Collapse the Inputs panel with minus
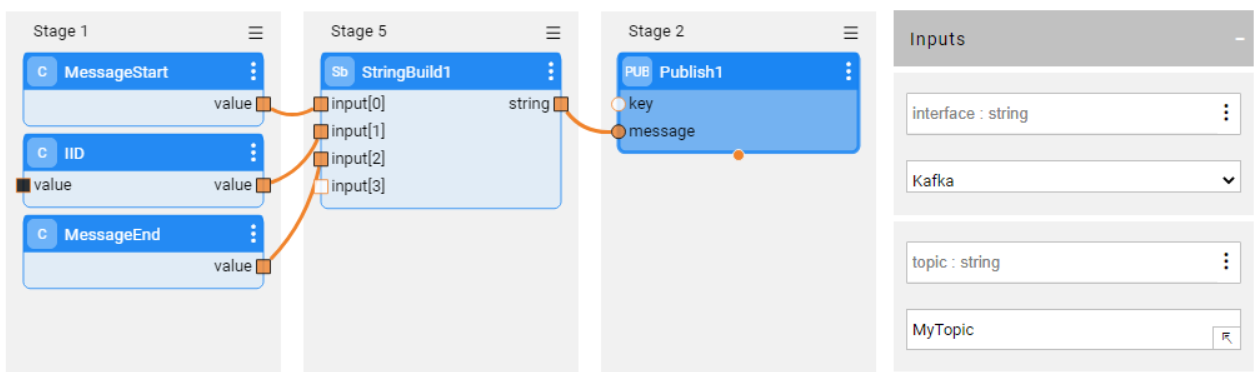The height and width of the screenshot is (372, 1257). (x=1239, y=39)
